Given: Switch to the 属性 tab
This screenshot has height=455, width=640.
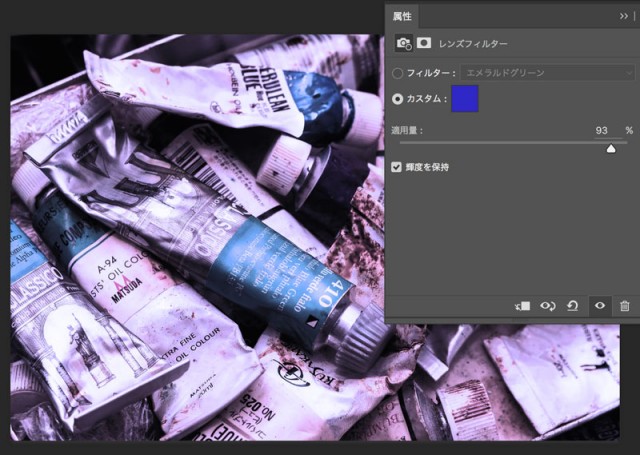Looking at the screenshot, I should coord(402,16).
